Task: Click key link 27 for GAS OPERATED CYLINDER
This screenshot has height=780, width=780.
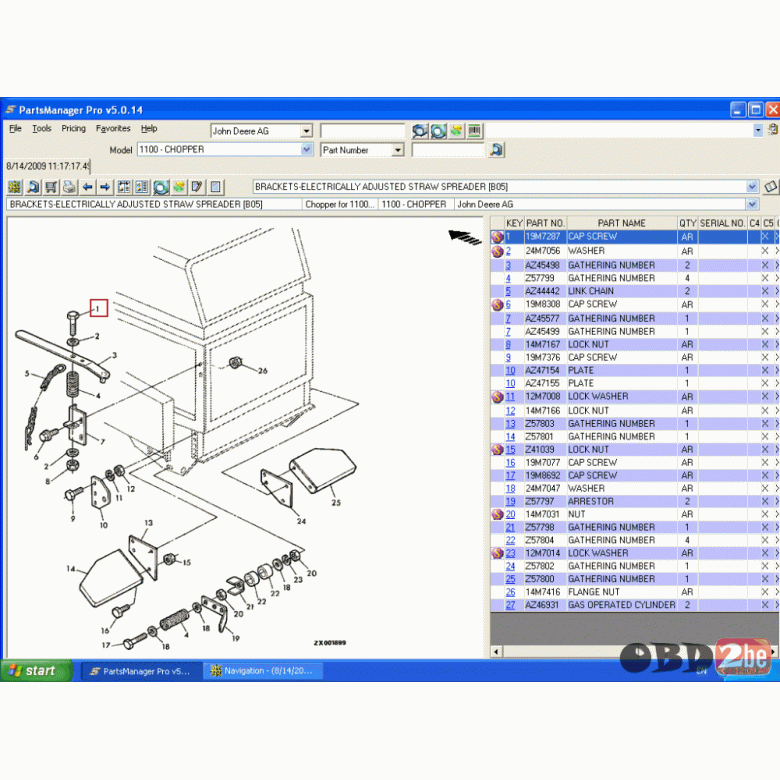Action: (510, 605)
